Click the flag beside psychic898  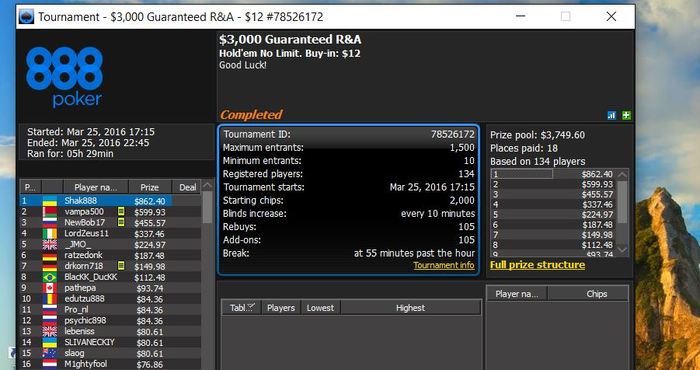click(x=50, y=321)
